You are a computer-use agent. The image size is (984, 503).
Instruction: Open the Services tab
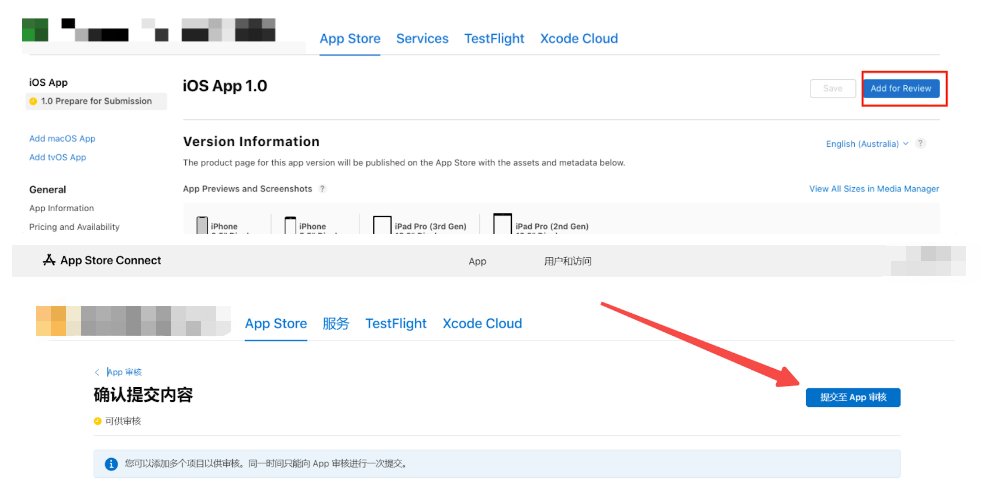pos(422,39)
